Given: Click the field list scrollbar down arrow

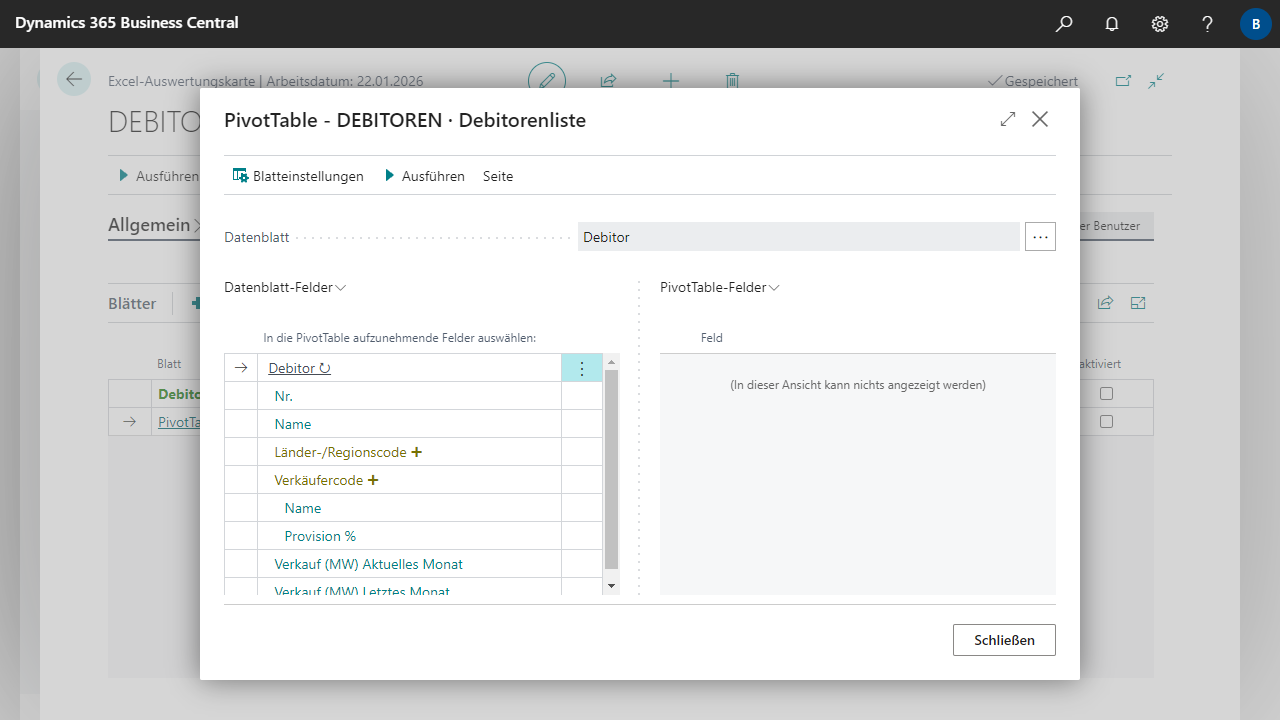Looking at the screenshot, I should click(611, 585).
